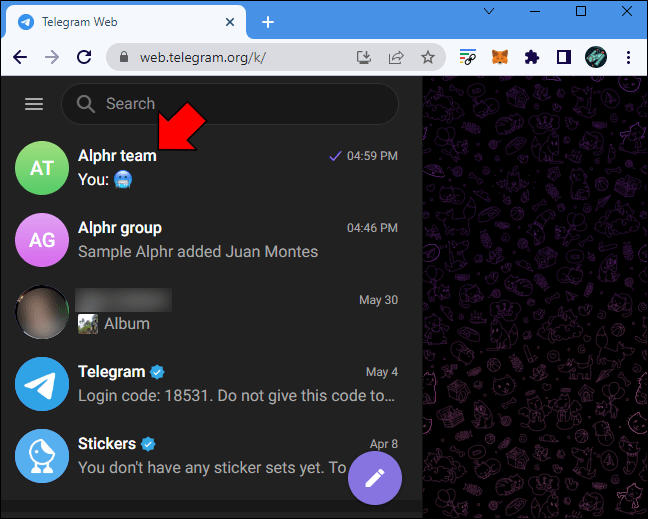Open a new browser tab
Image resolution: width=648 pixels, height=519 pixels.
point(268,22)
